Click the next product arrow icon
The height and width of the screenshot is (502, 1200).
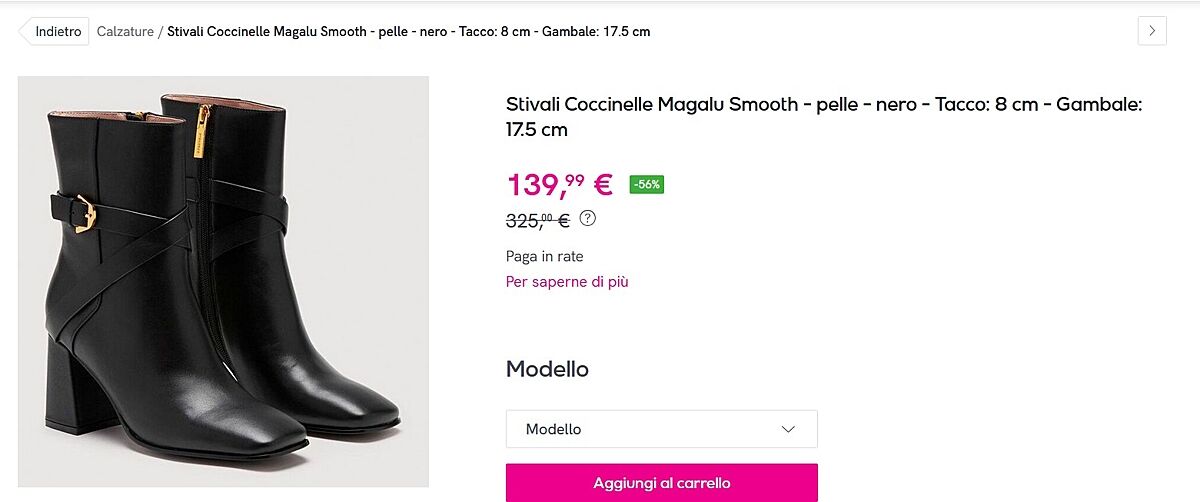pyautogui.click(x=1152, y=31)
